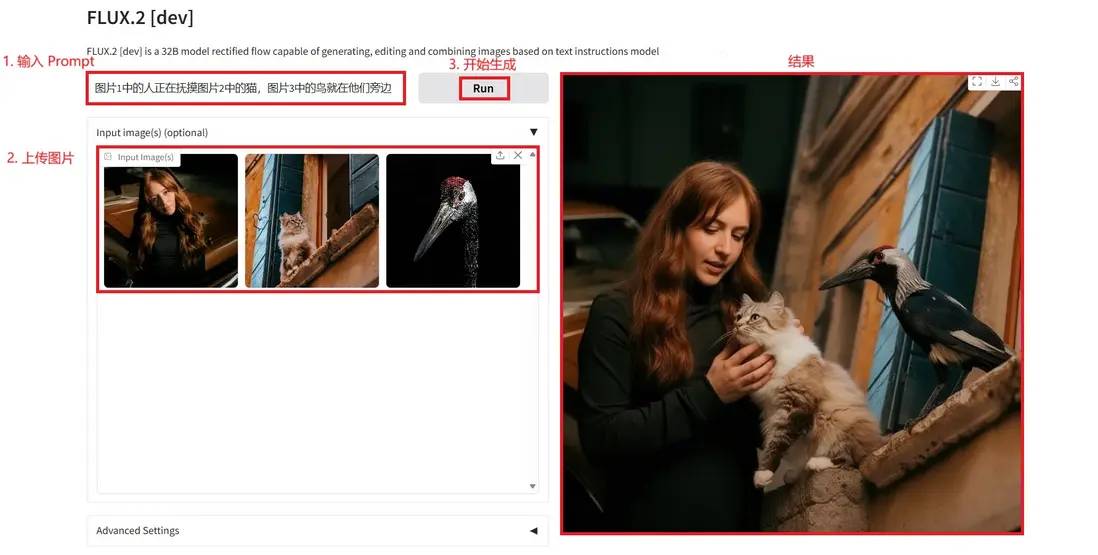Click the 'Input image(s) (optional)' label
This screenshot has width=1098, height=555.
(x=152, y=132)
